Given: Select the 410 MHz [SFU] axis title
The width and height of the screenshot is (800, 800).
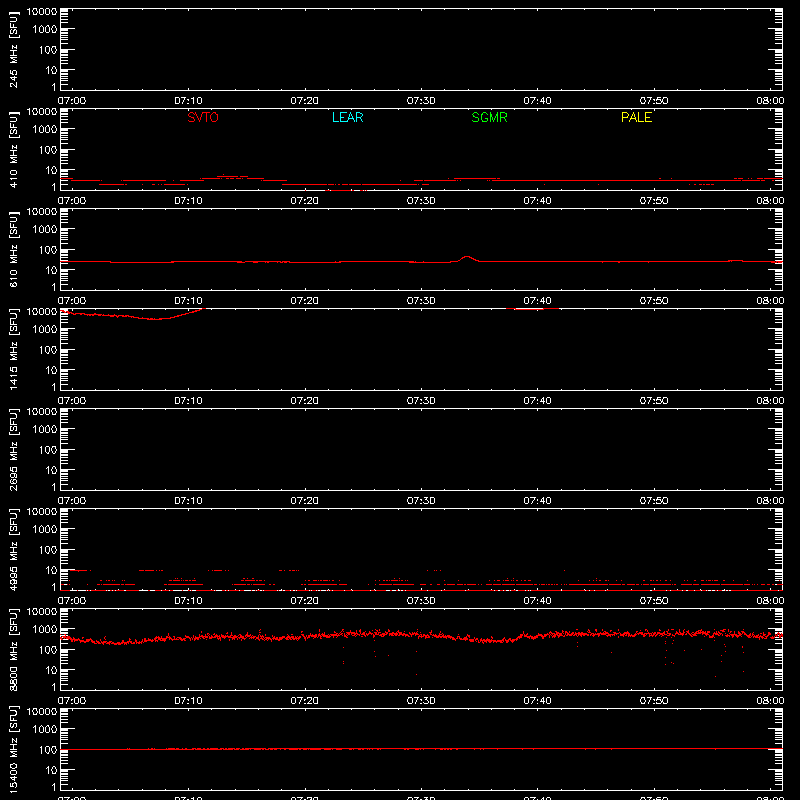Looking at the screenshot, I should [x=13, y=149].
